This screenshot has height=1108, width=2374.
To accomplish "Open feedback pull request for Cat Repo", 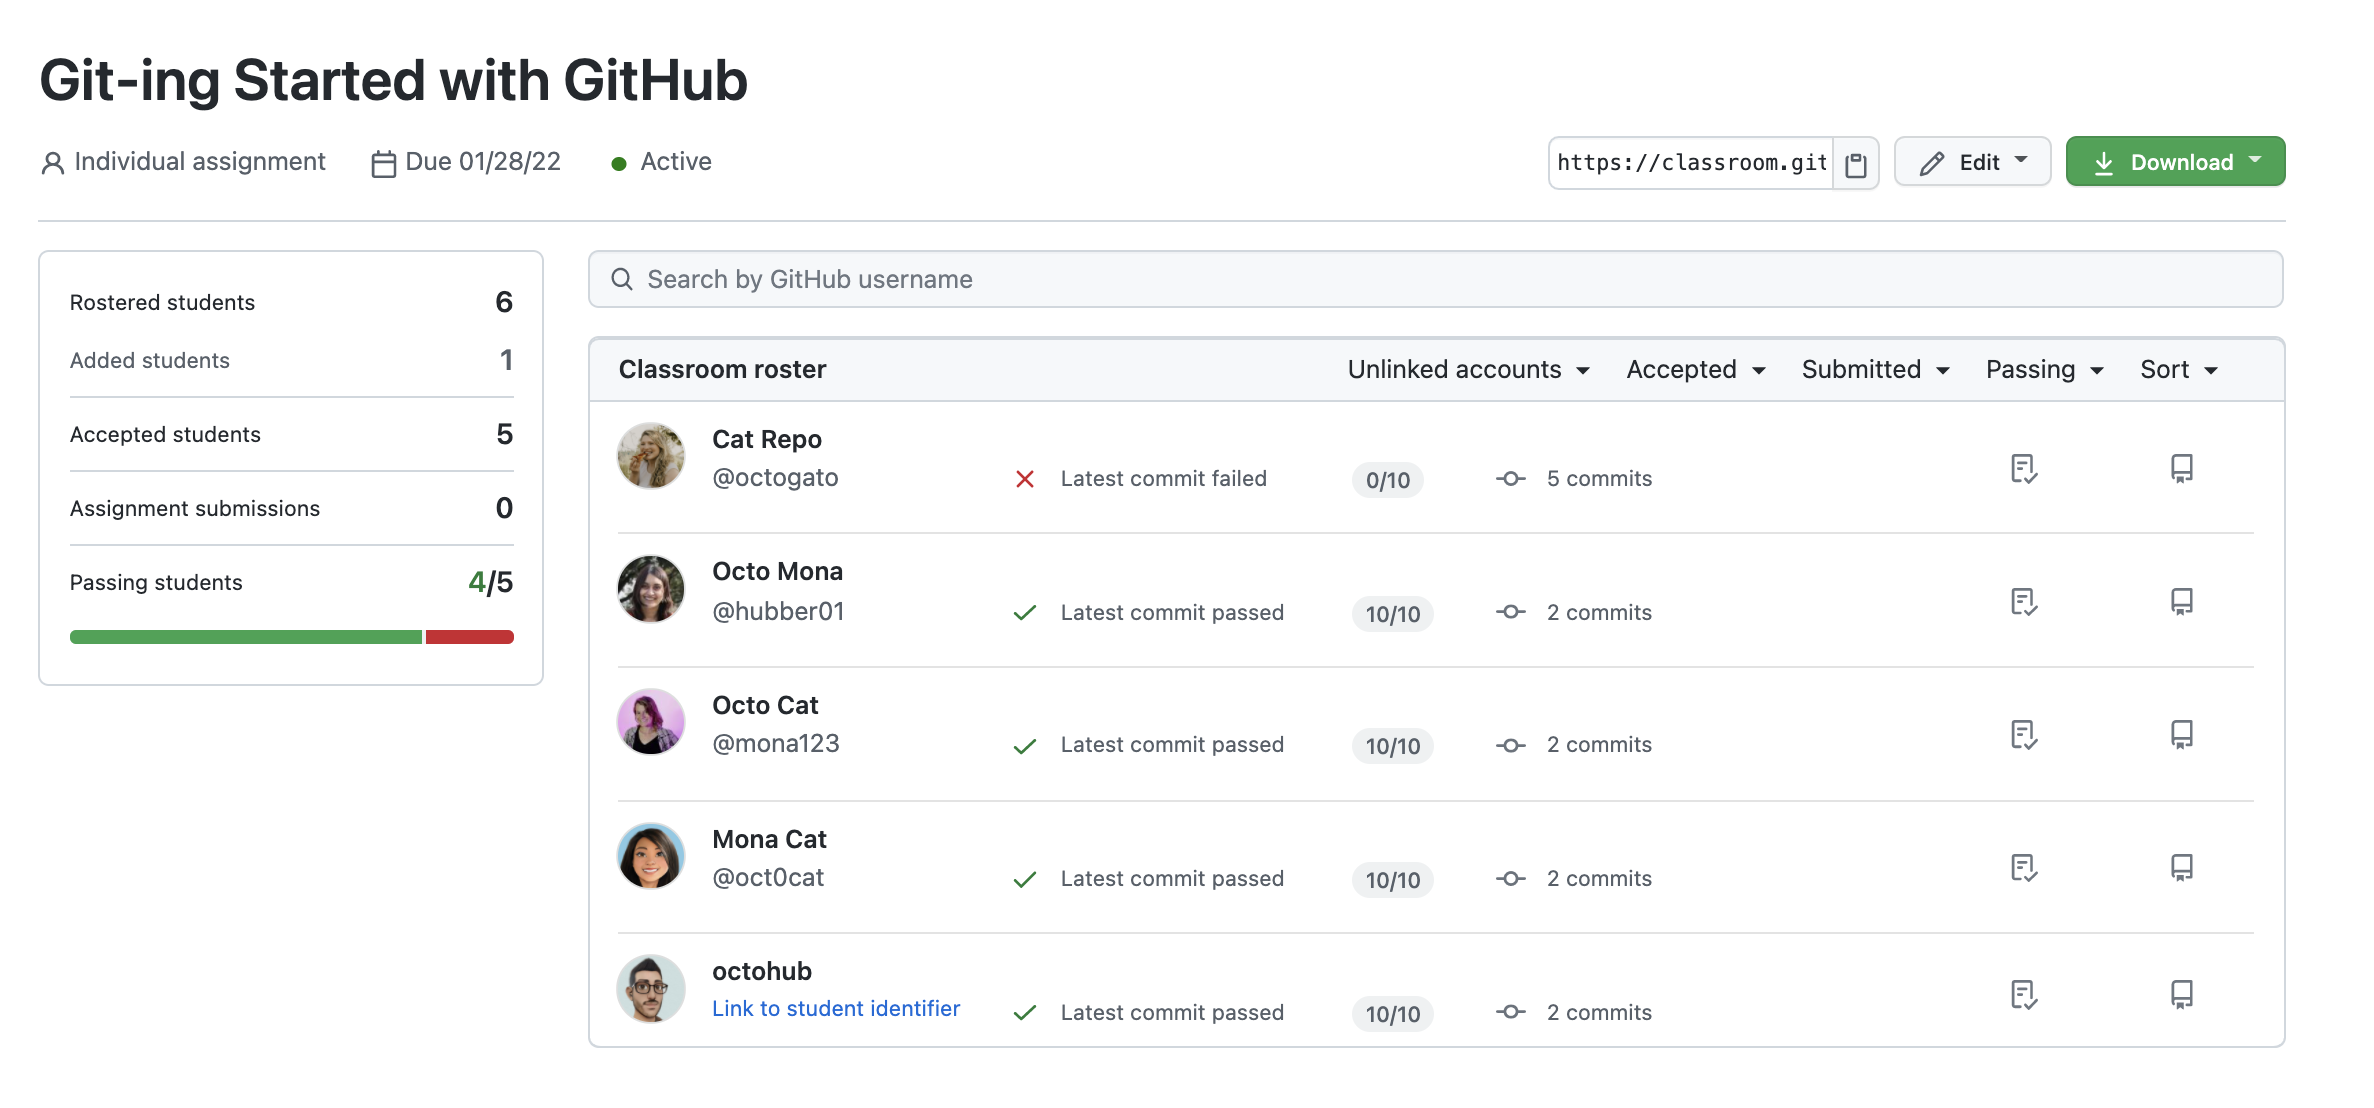I will tap(2024, 469).
